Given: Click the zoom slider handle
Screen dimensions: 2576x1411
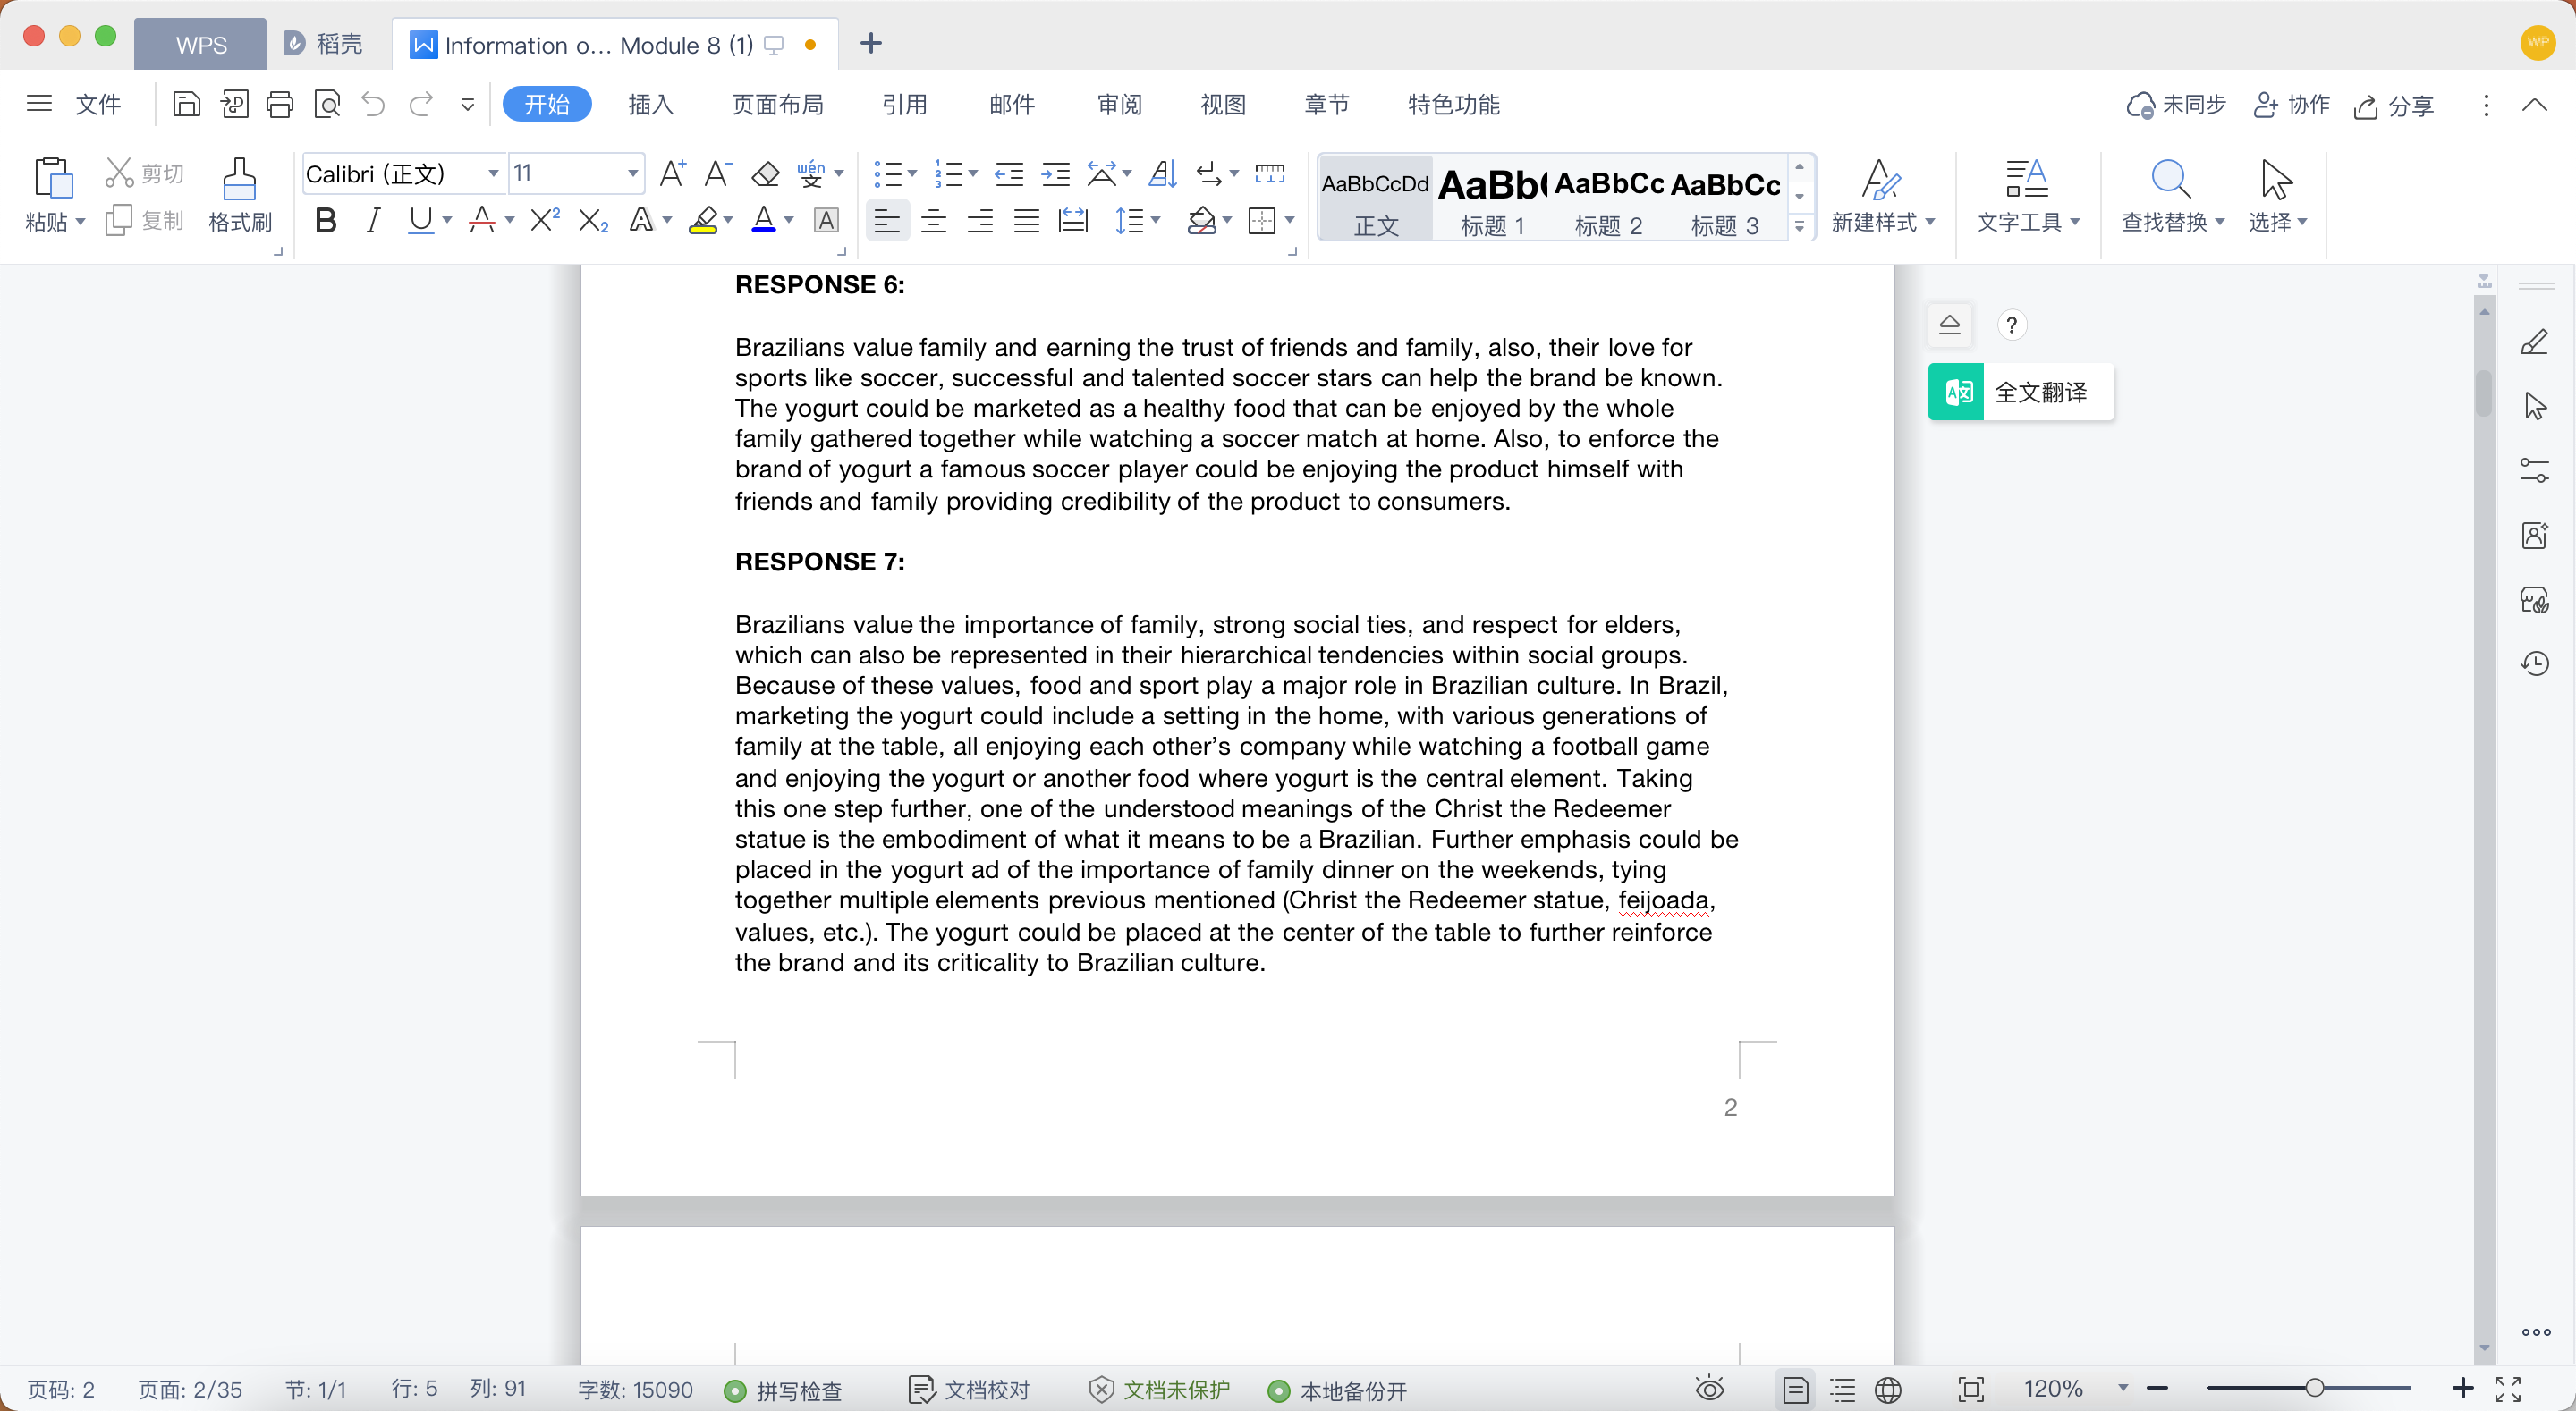Looking at the screenshot, I should click(x=2314, y=1388).
